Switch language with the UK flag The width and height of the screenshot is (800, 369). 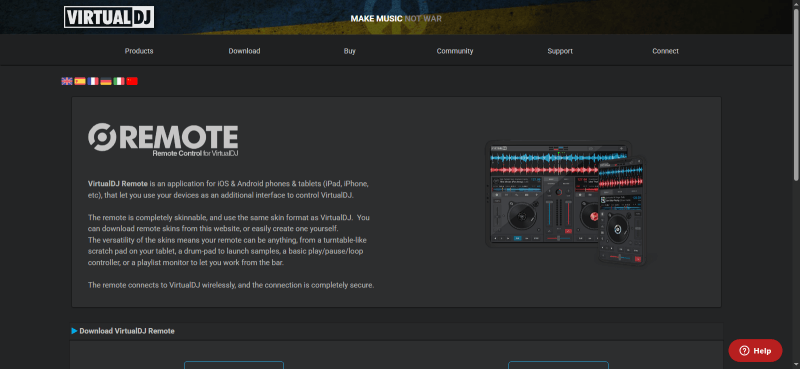point(67,81)
